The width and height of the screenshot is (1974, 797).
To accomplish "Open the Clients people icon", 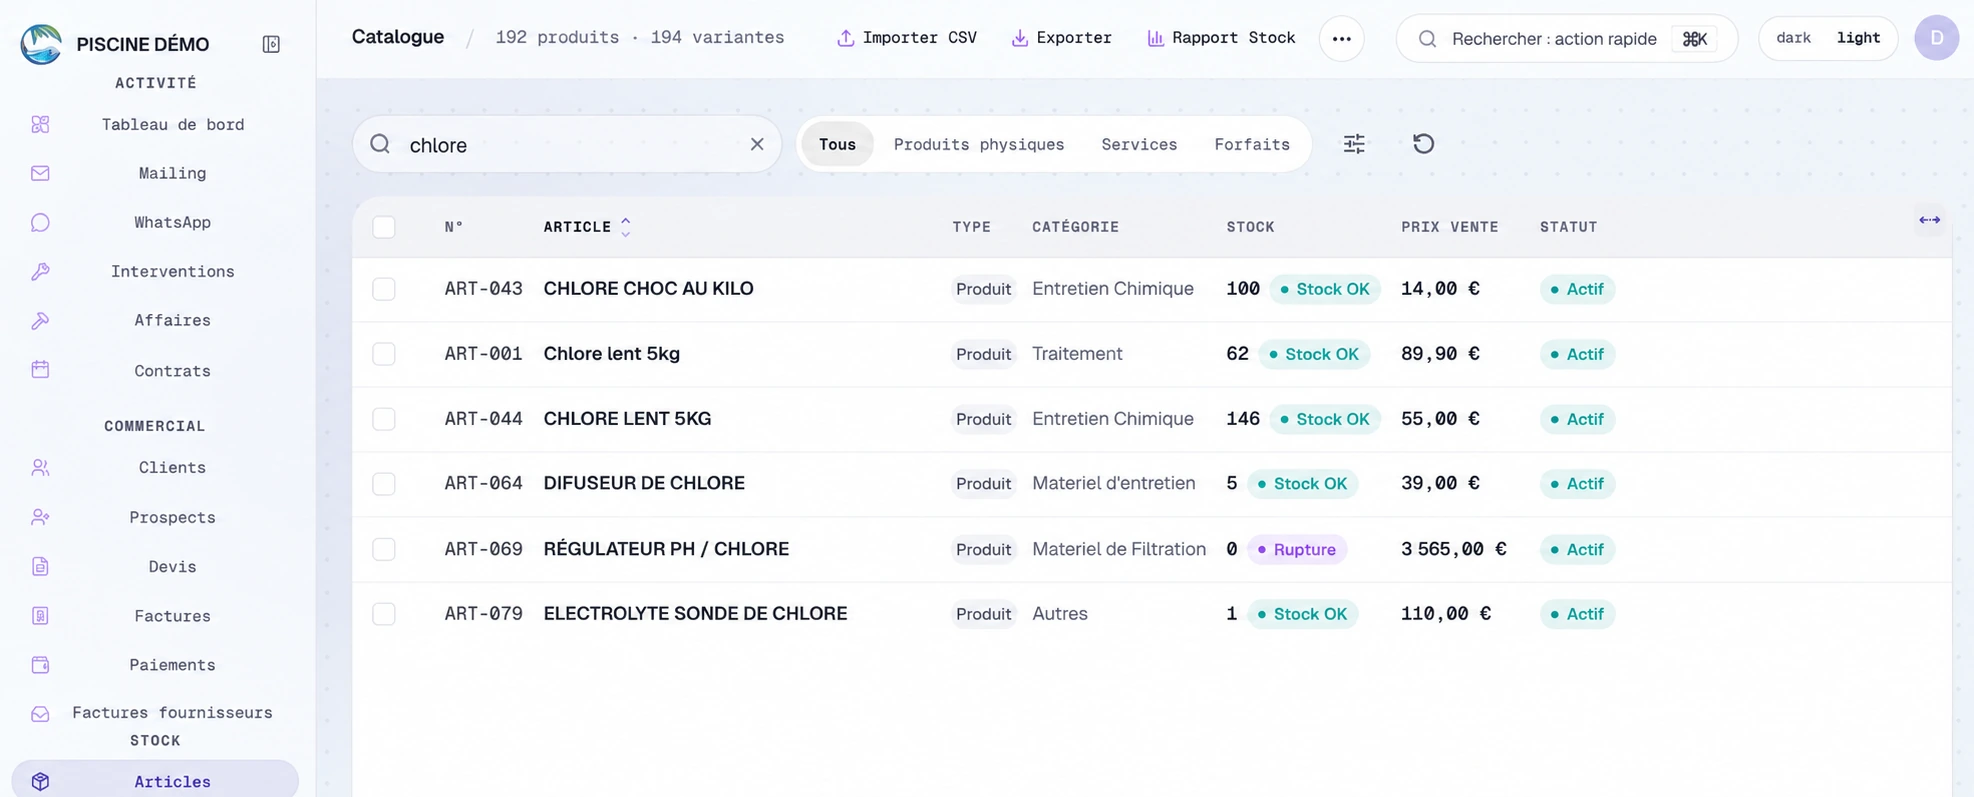I will [40, 467].
